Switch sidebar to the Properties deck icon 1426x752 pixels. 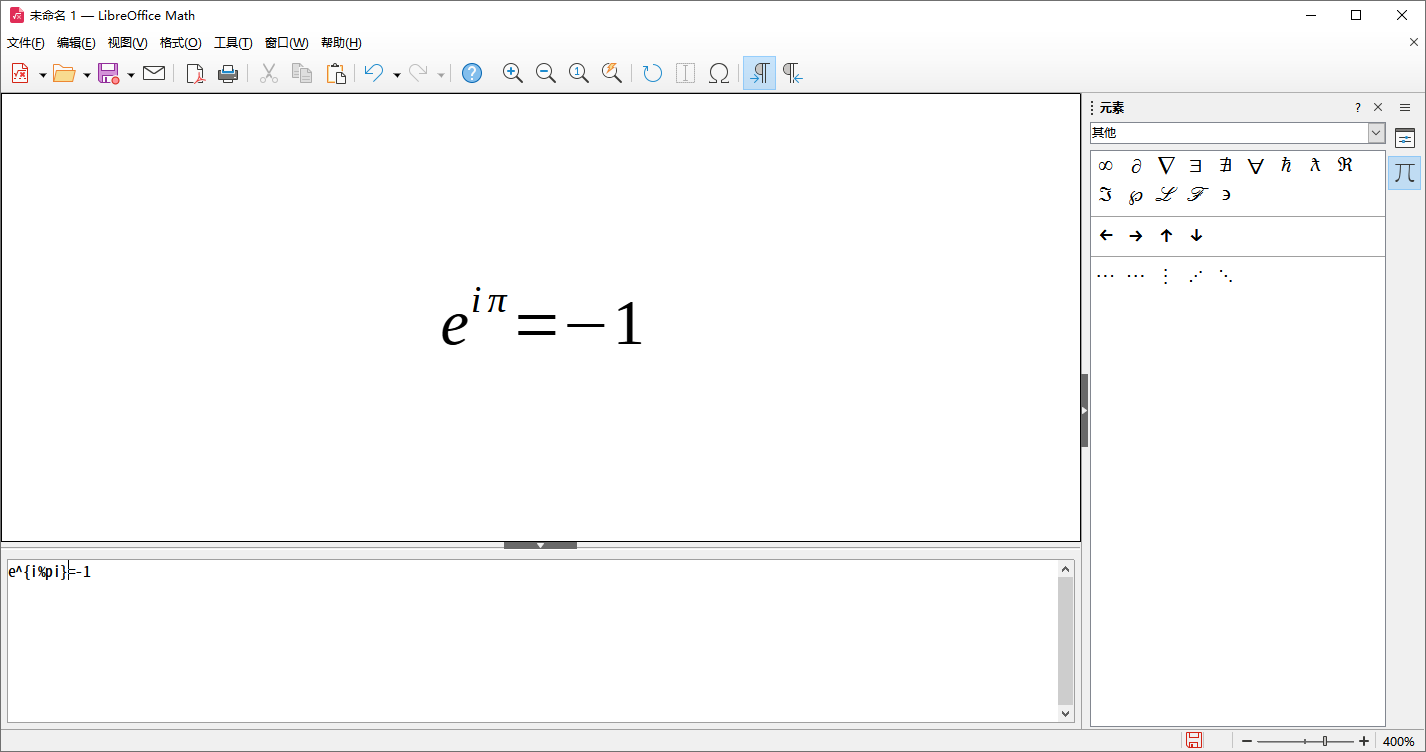point(1405,138)
